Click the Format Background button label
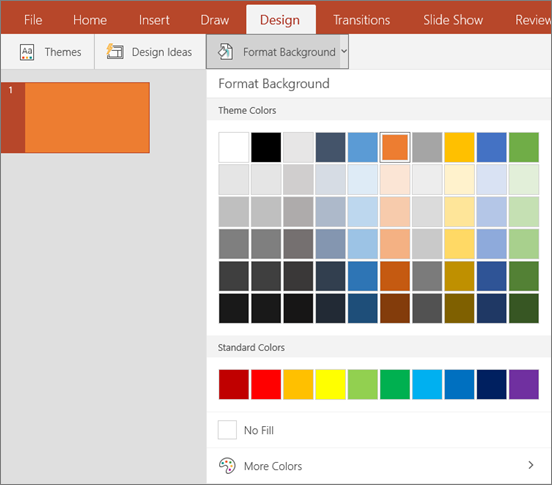This screenshot has height=485, width=552. point(289,52)
